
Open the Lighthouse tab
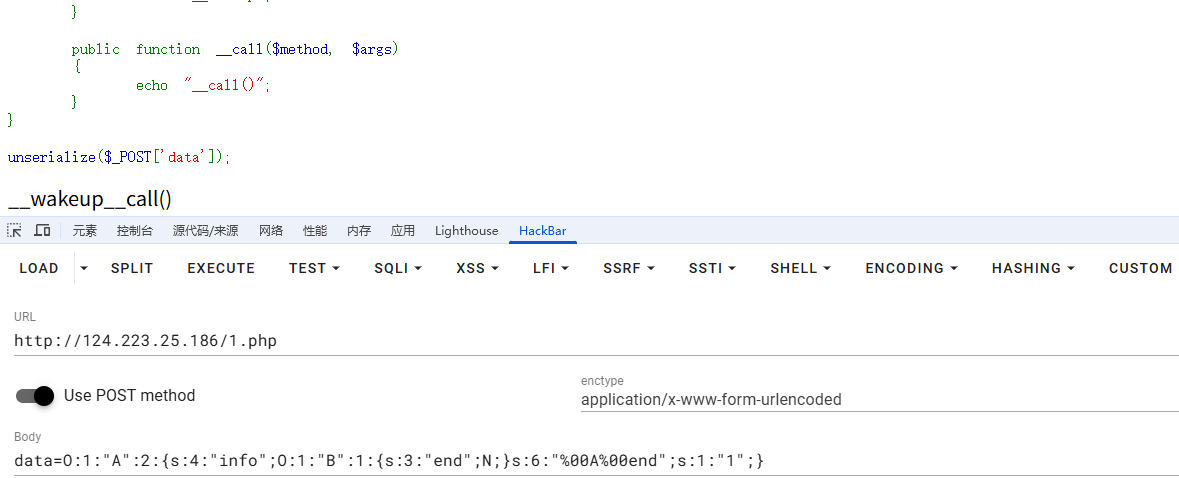466,231
